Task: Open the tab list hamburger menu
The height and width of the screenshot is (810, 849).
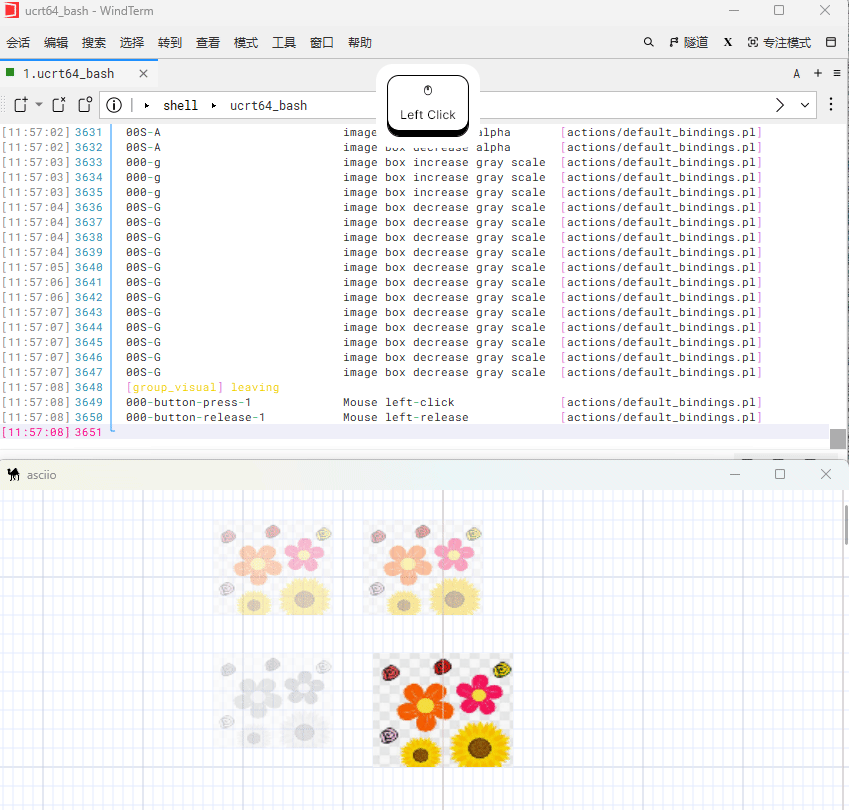Action: coord(835,73)
